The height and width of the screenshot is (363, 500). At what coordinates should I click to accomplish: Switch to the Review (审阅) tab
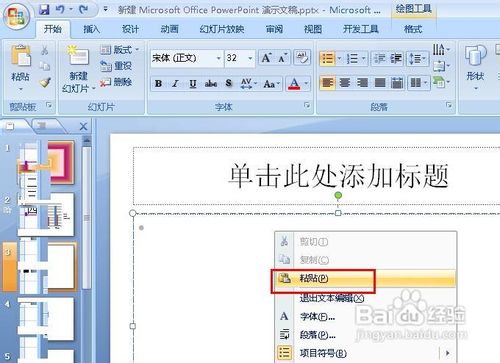pos(274,29)
